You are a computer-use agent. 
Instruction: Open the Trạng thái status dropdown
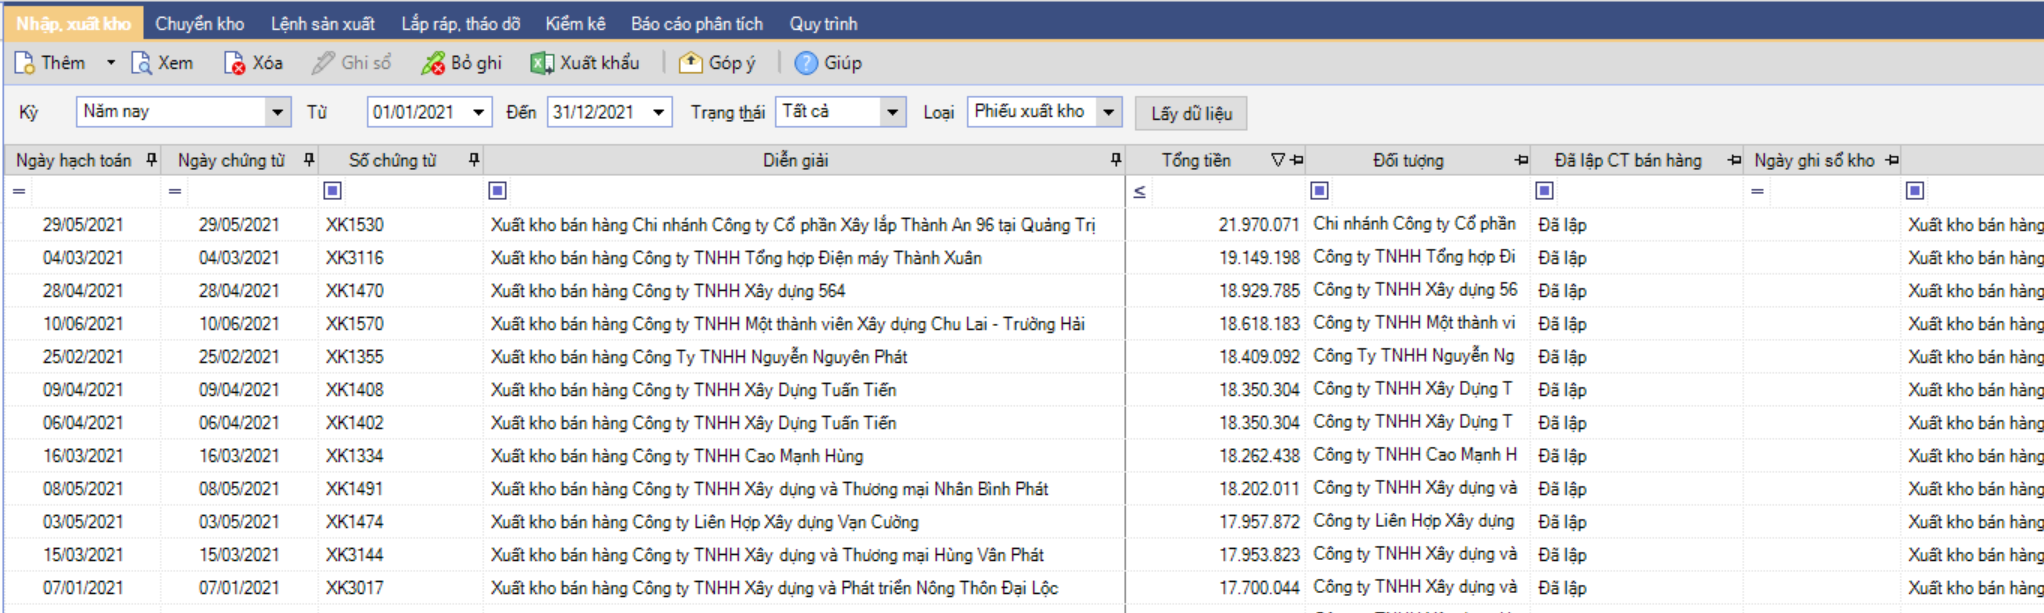click(x=892, y=112)
